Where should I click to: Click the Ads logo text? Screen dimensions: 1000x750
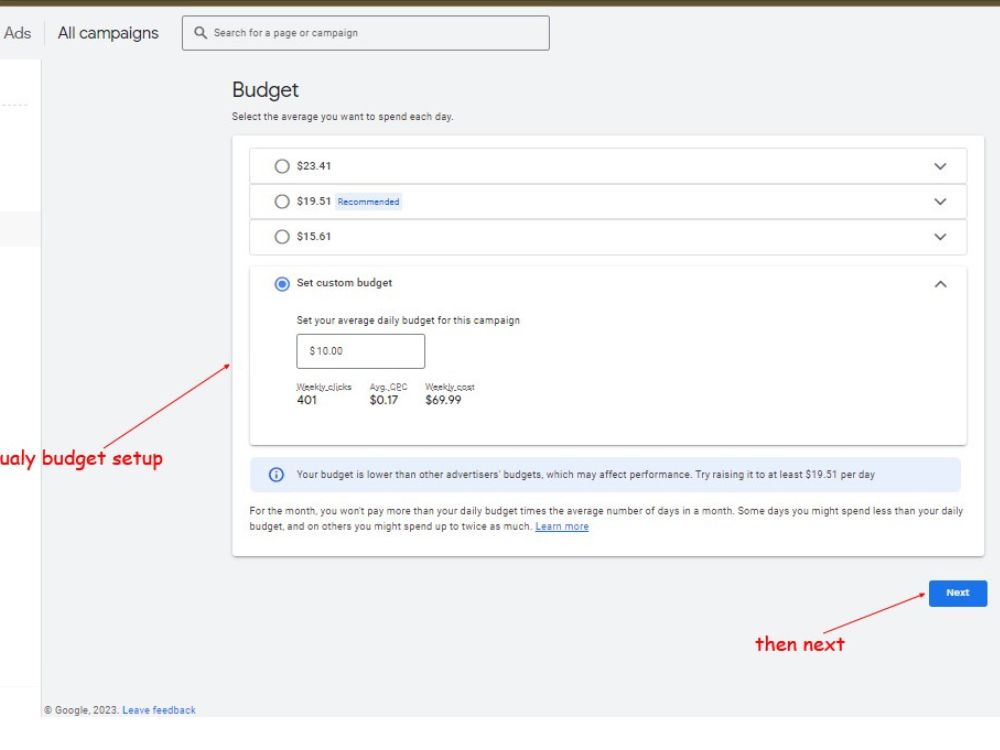point(17,33)
